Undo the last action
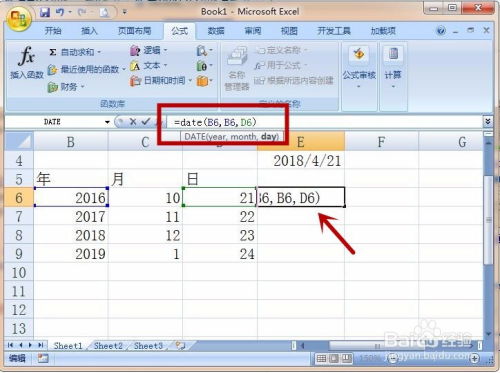 (60, 13)
